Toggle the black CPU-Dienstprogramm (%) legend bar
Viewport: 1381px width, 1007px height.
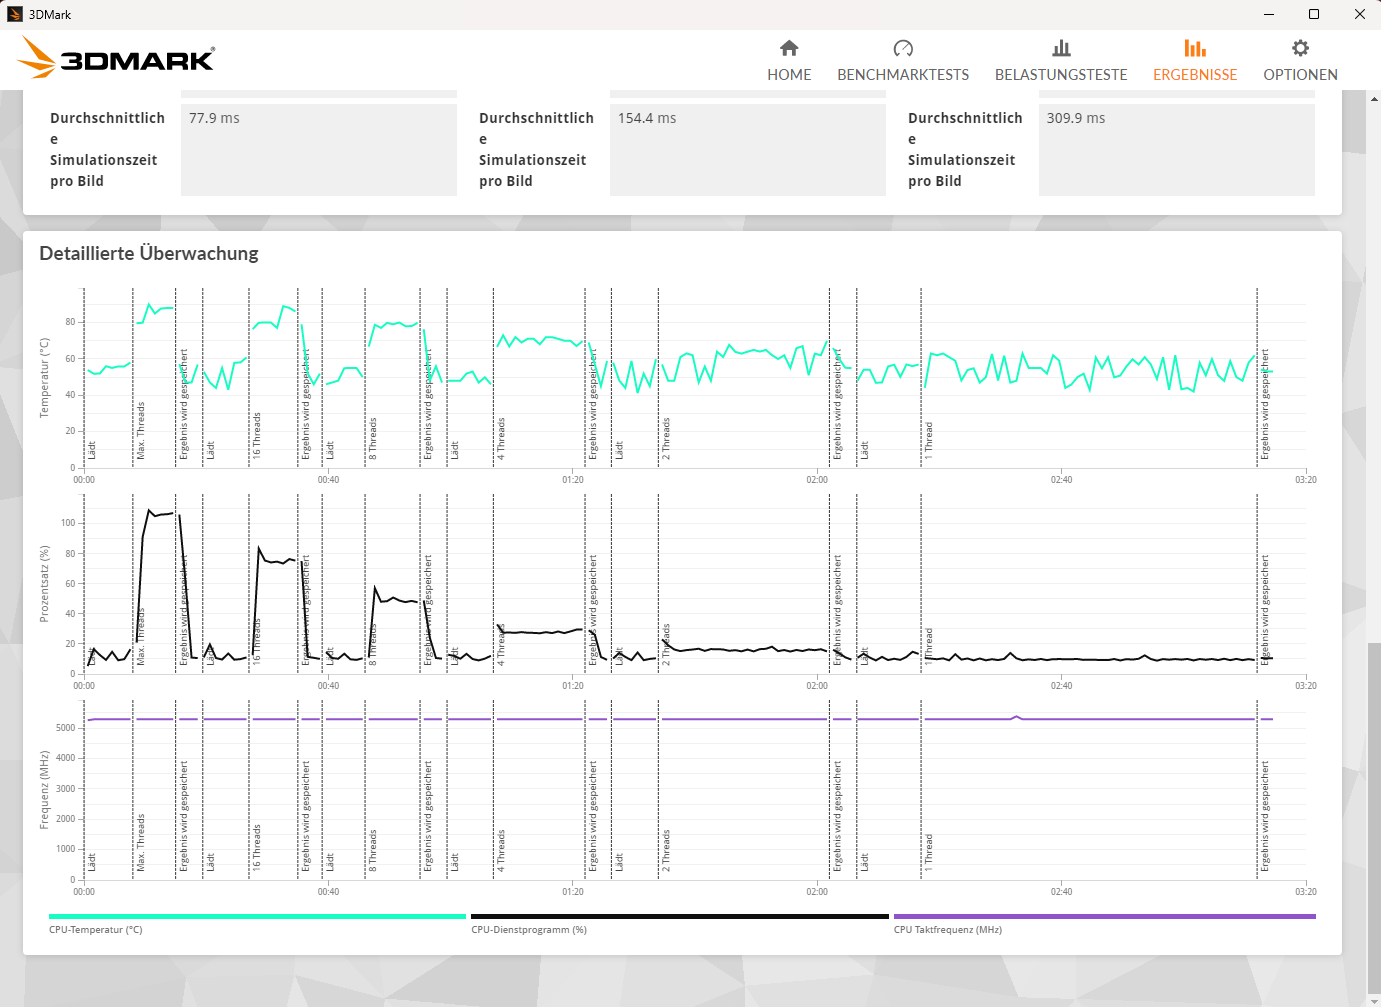[680, 916]
